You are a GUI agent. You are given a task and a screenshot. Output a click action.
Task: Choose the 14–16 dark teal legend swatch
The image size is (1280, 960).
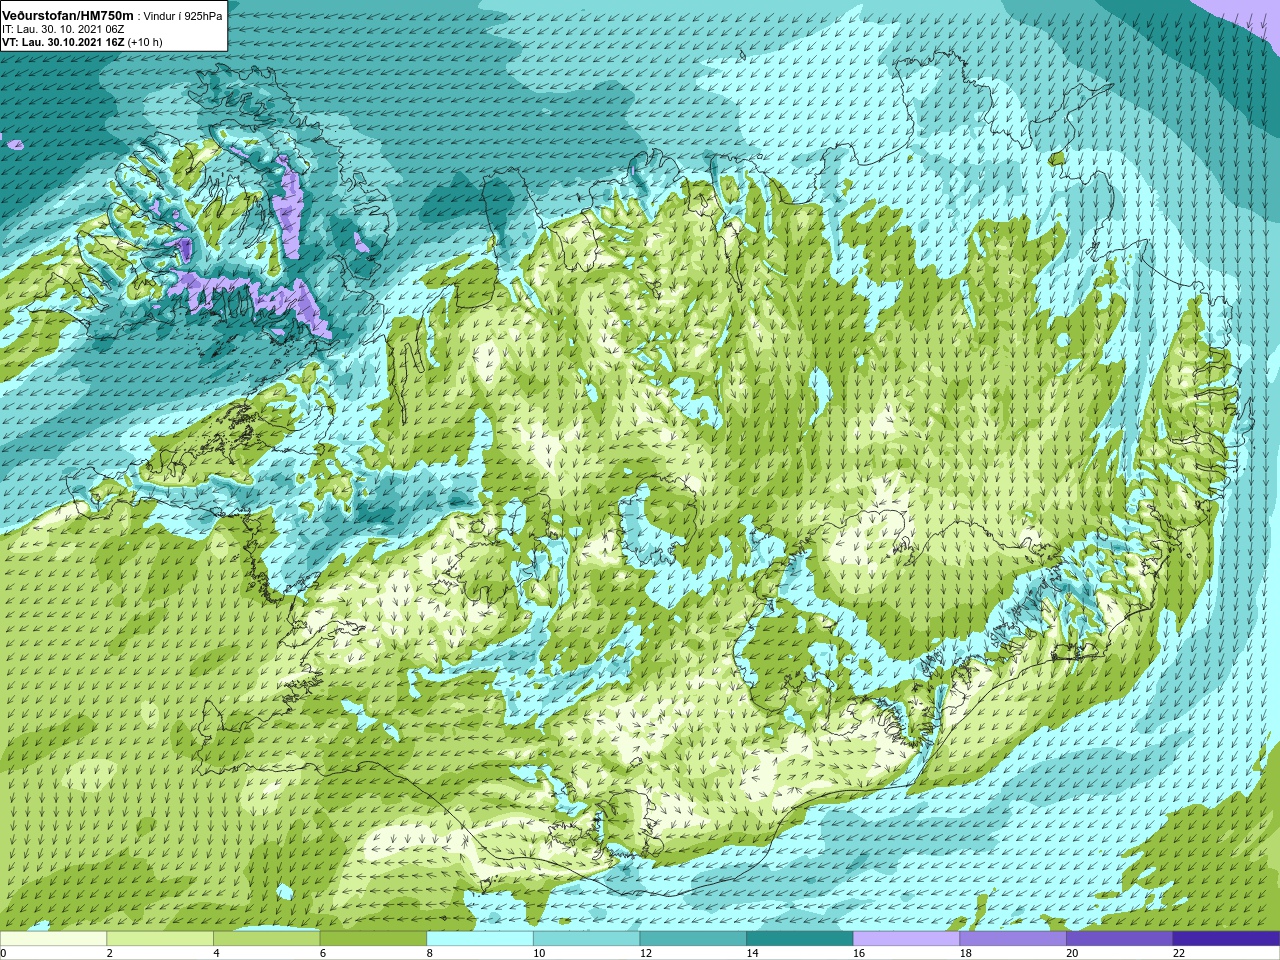(x=800, y=939)
